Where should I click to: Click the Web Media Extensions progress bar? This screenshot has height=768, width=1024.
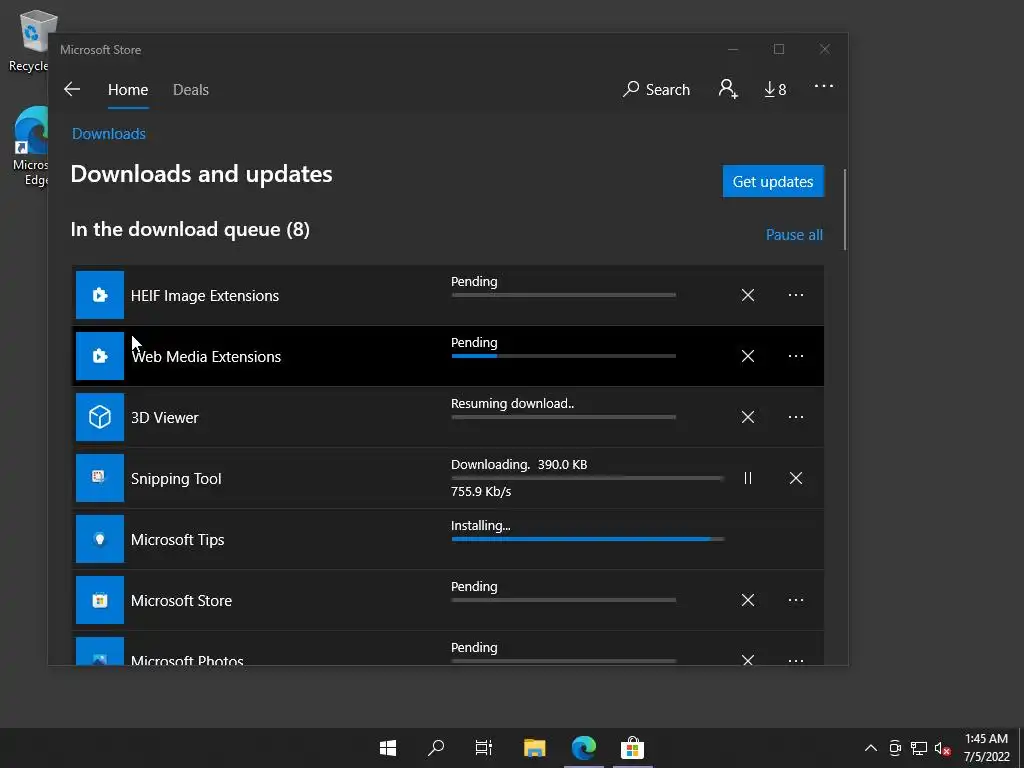tap(564, 356)
